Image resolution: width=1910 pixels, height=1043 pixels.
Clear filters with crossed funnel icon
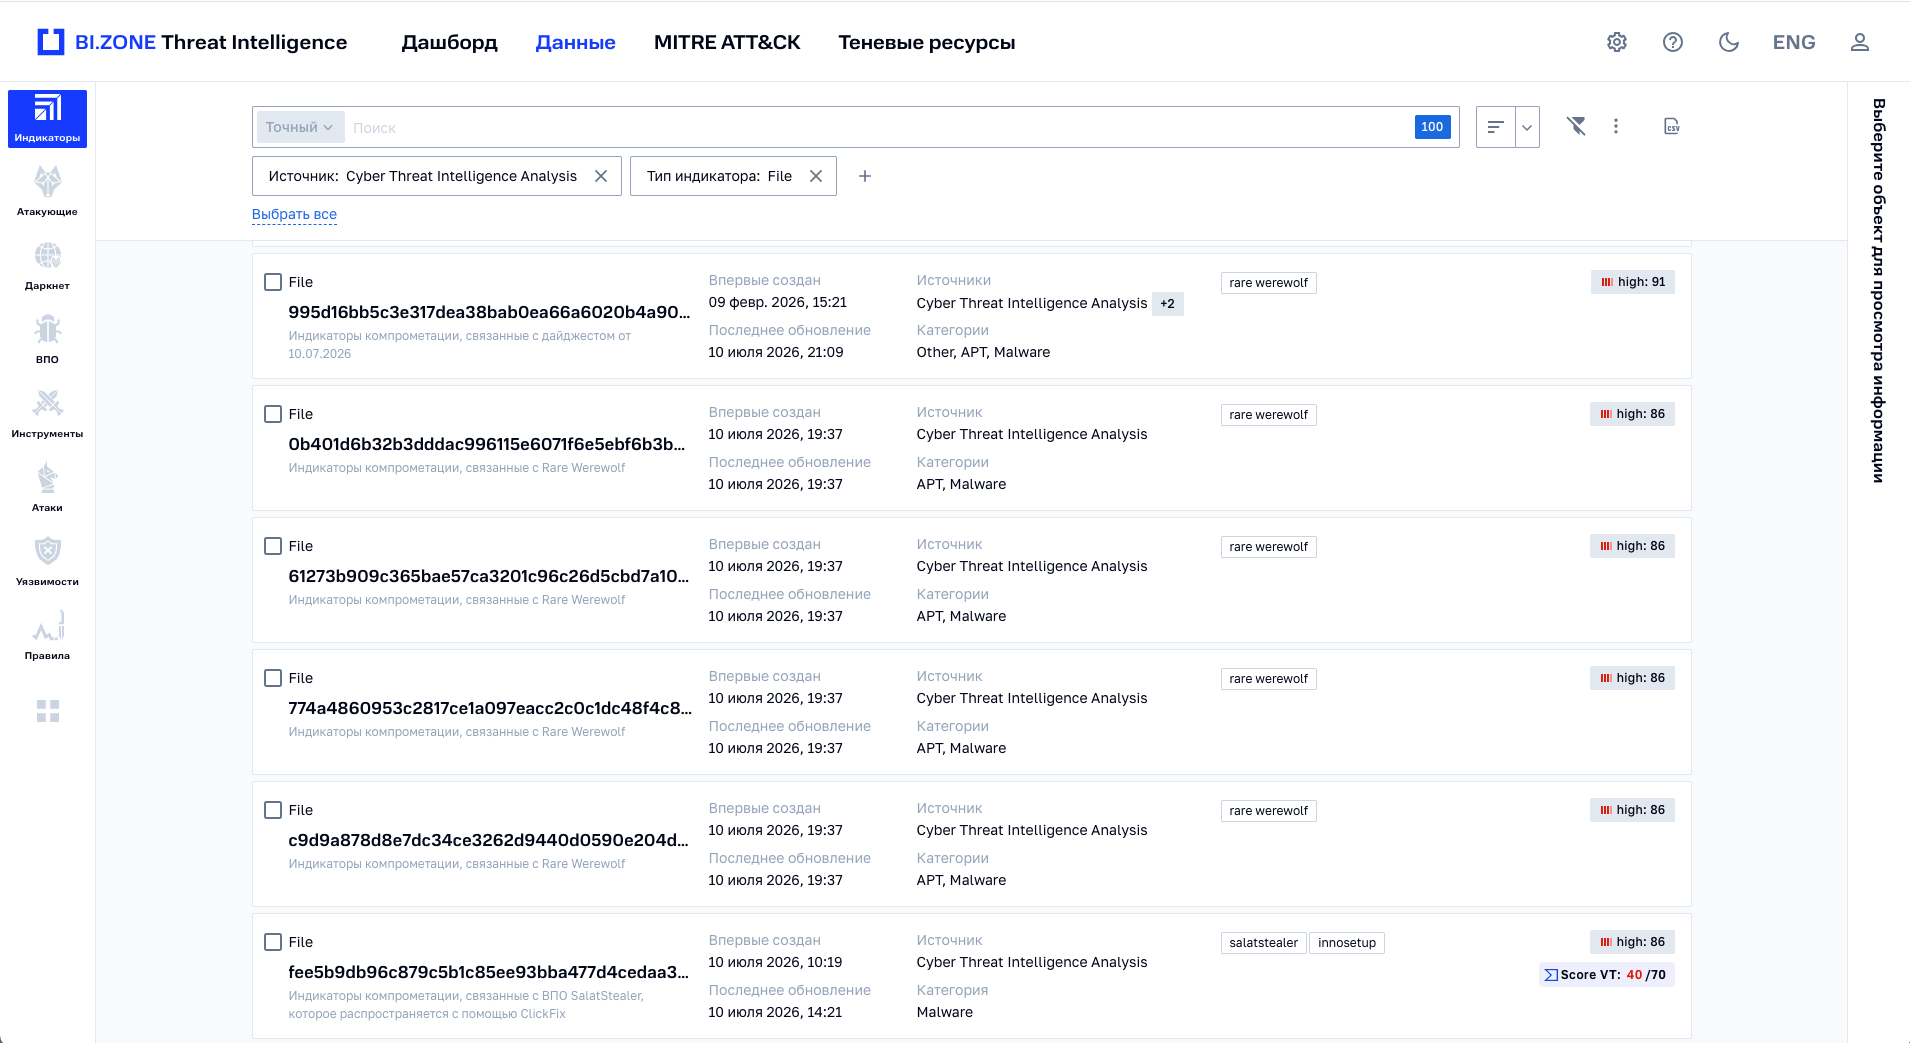click(x=1576, y=126)
